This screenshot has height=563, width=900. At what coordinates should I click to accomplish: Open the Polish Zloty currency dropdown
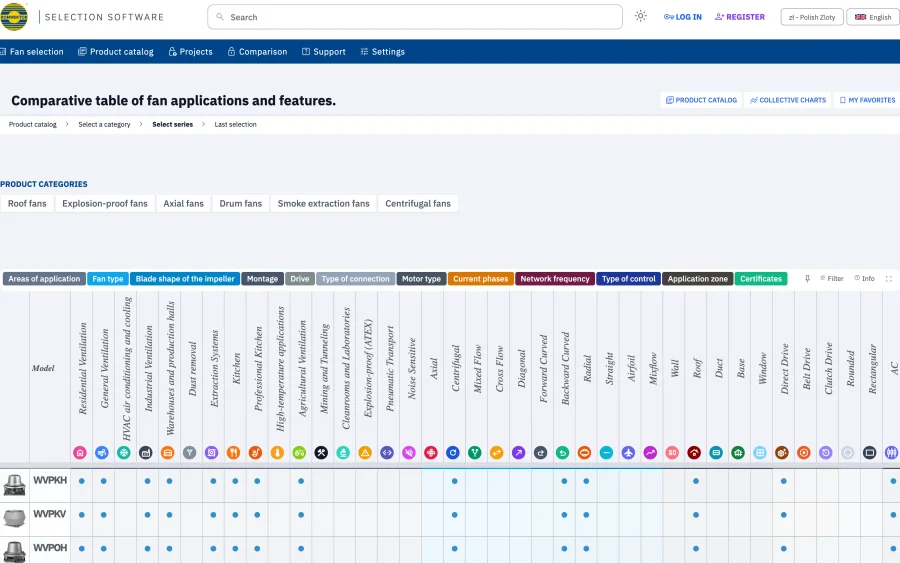[x=812, y=17]
